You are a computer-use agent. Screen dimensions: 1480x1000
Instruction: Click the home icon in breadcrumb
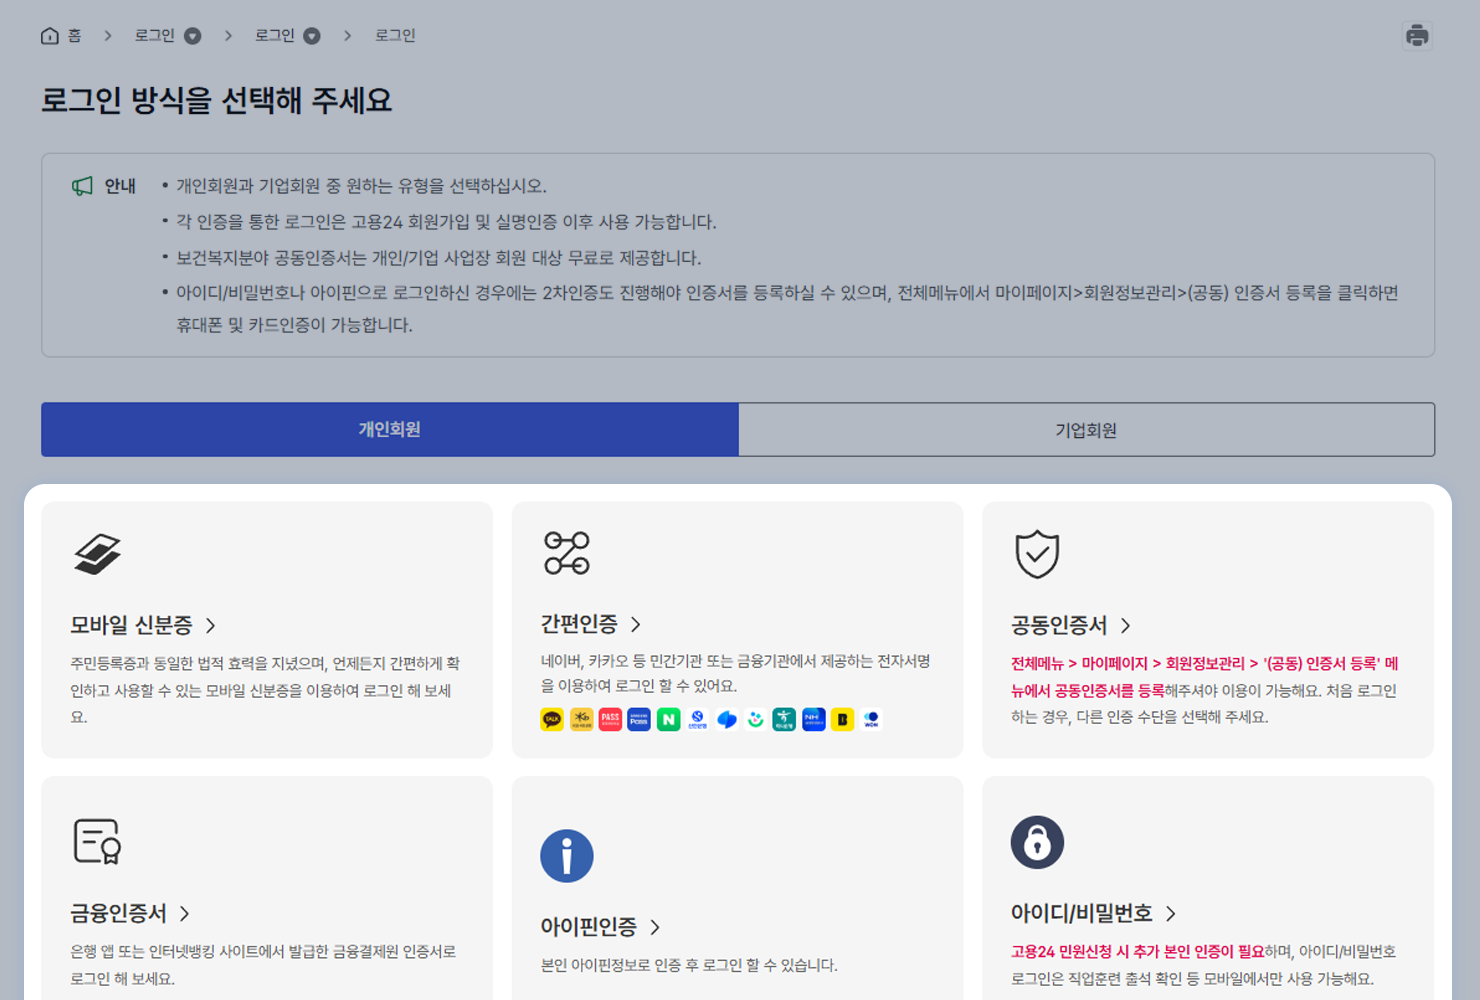point(49,35)
